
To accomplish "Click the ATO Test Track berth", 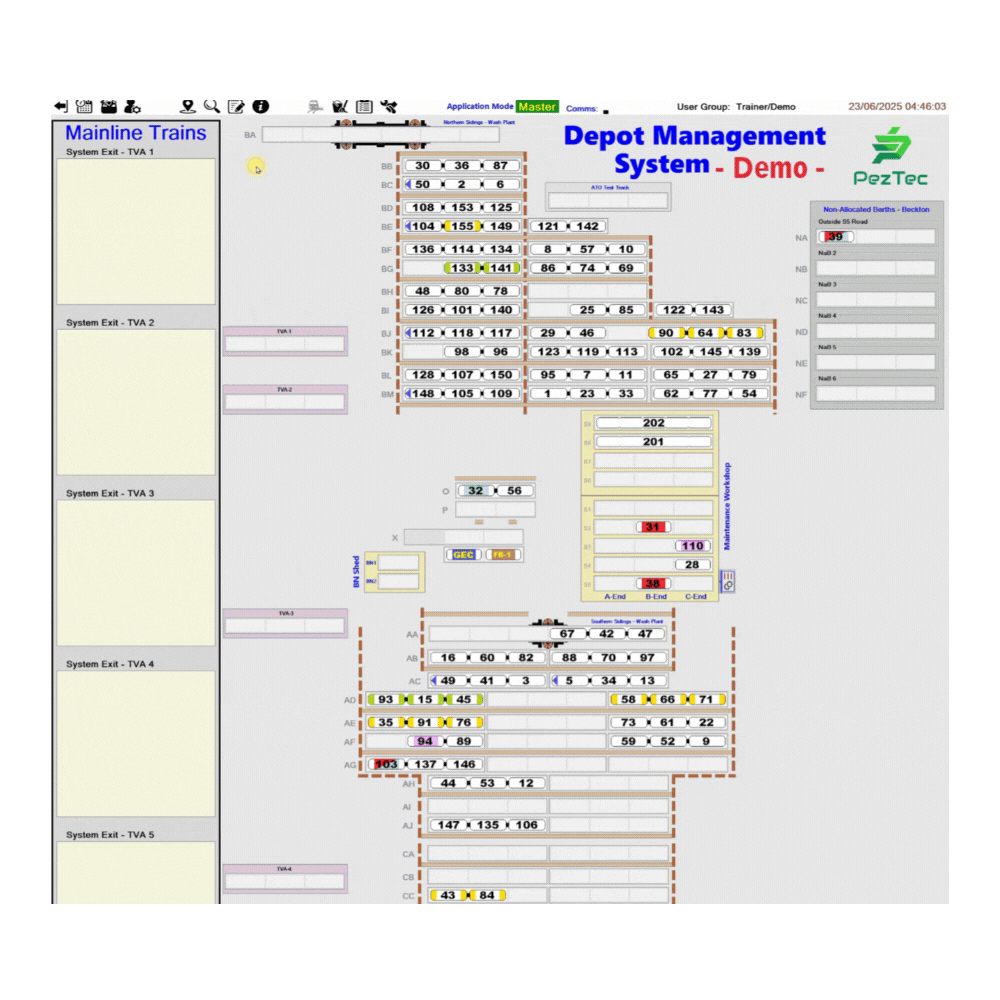I will pyautogui.click(x=608, y=200).
